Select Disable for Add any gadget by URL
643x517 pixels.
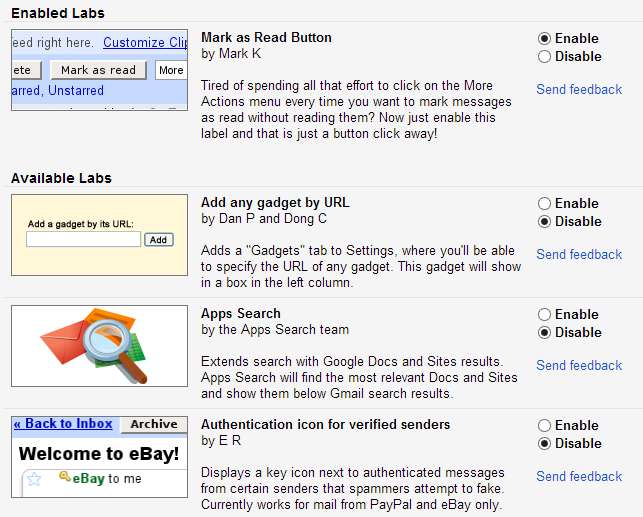(x=545, y=222)
